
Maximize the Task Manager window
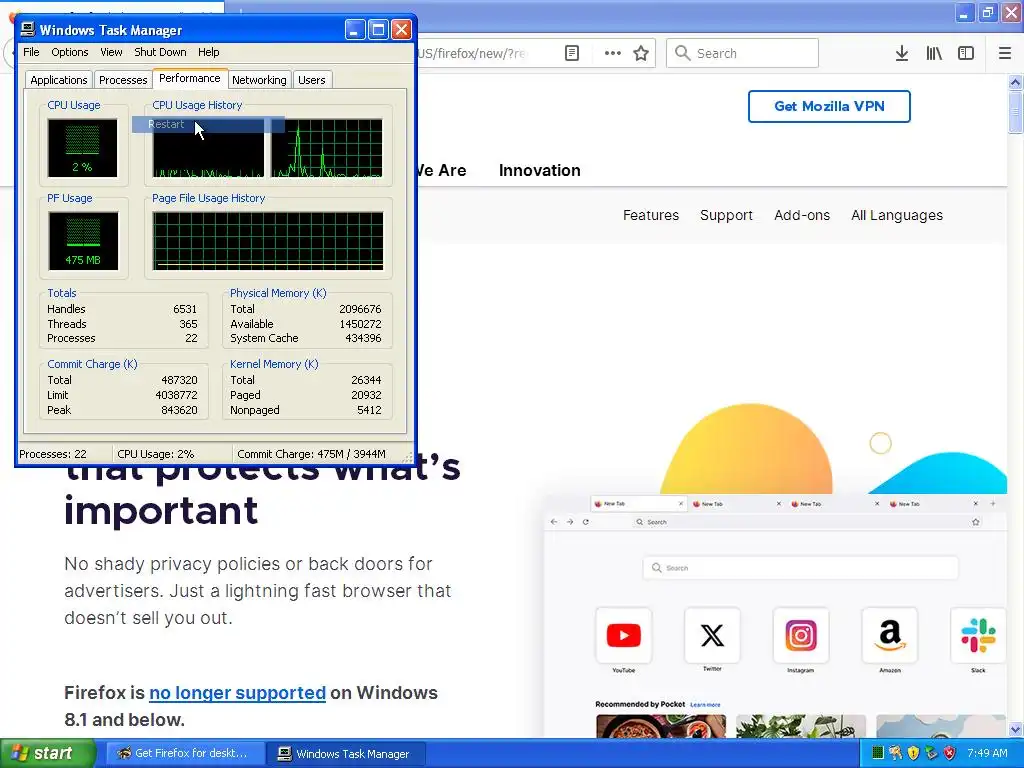coord(378,29)
